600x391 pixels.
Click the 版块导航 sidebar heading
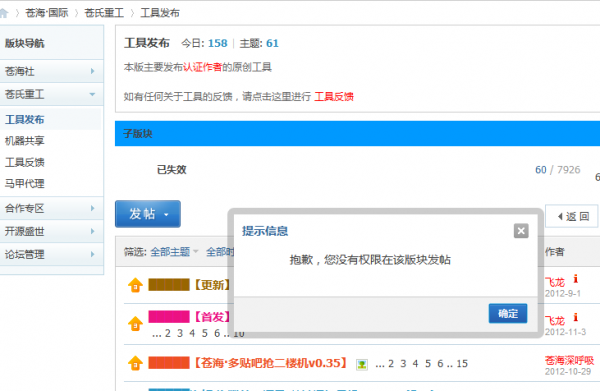[x=24, y=43]
